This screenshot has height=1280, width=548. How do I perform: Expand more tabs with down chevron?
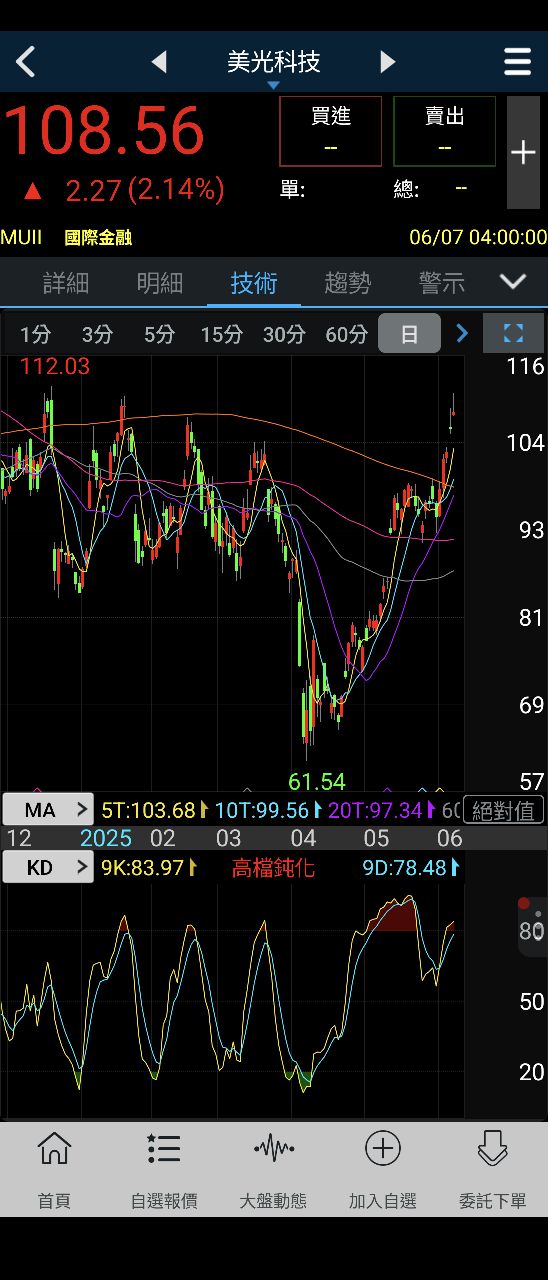coord(513,282)
